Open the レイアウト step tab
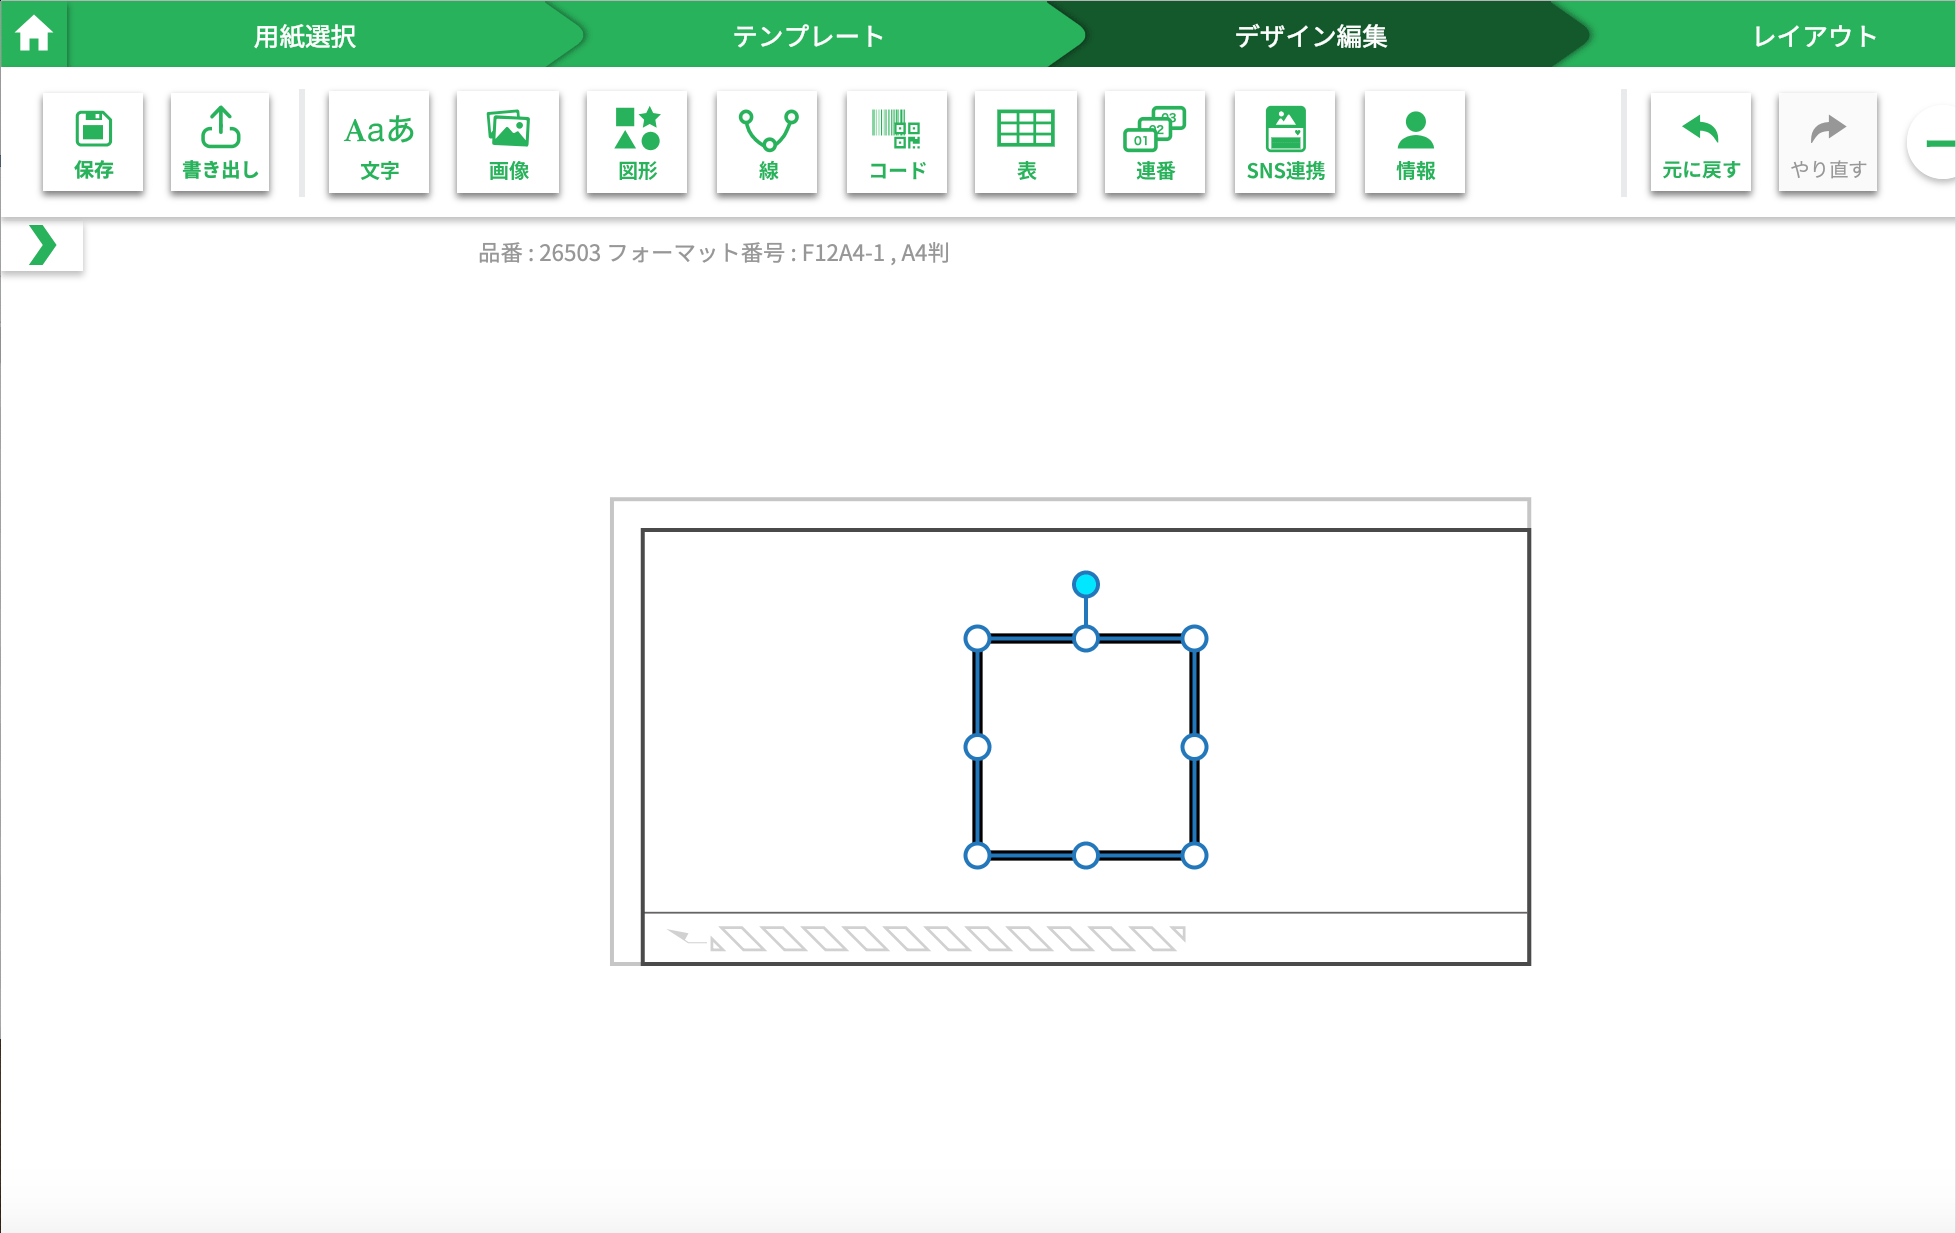 coord(1815,36)
